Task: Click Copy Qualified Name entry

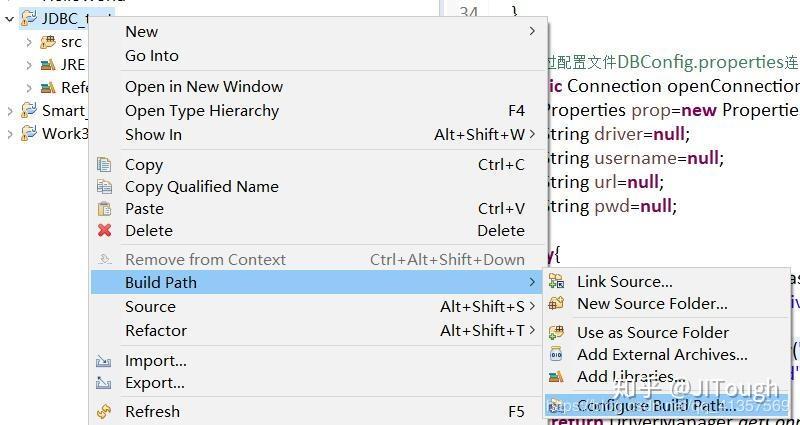Action: 201,186
